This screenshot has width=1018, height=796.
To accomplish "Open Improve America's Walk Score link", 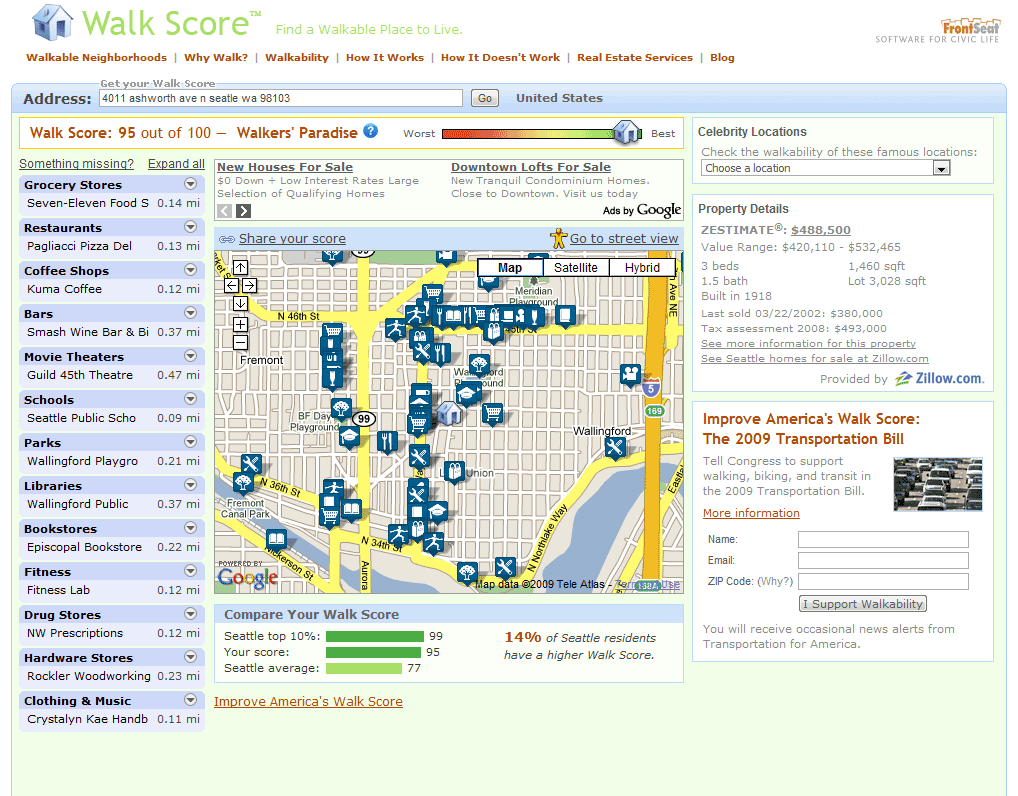I will (308, 702).
